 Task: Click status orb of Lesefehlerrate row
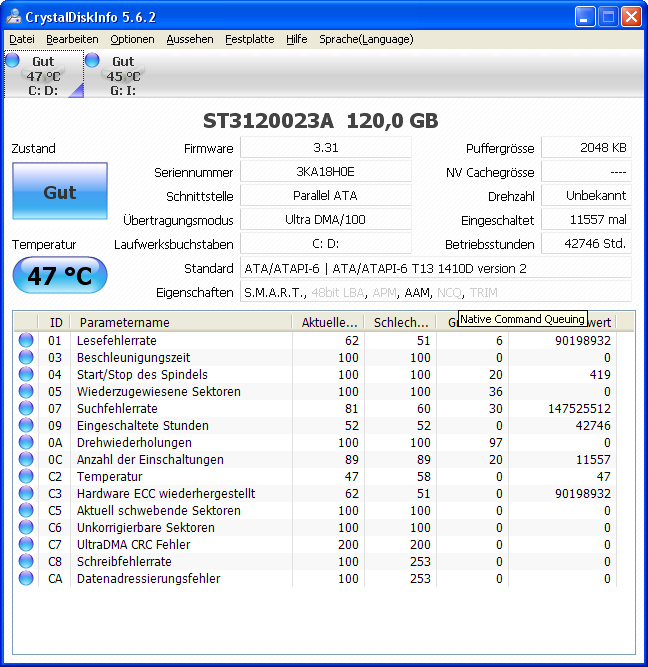pyautogui.click(x=26, y=340)
